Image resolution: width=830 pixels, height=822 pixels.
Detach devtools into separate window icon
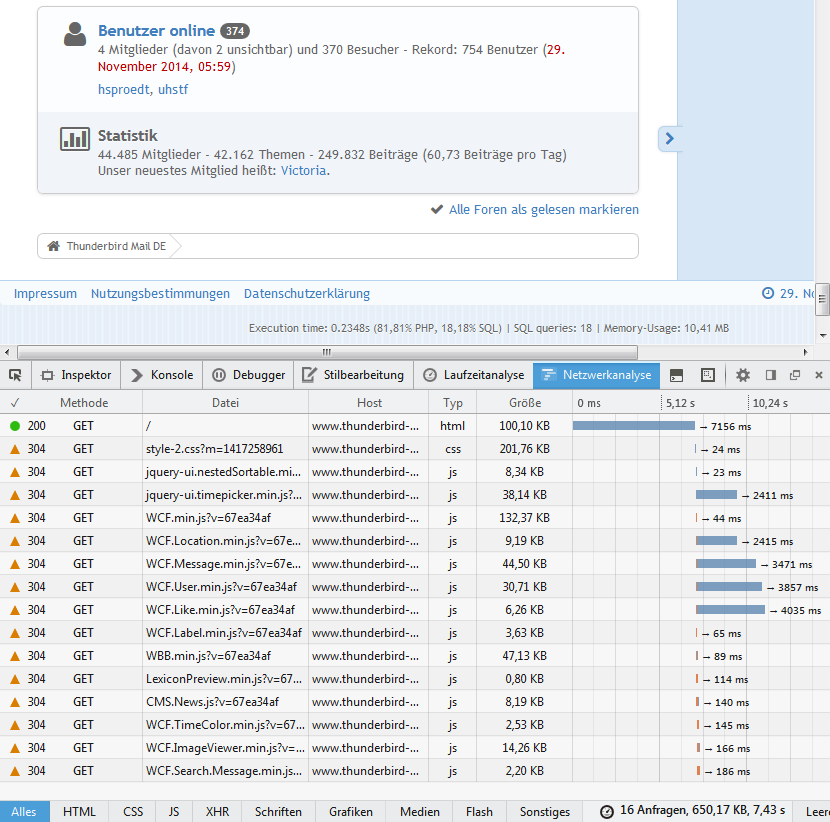click(x=795, y=375)
